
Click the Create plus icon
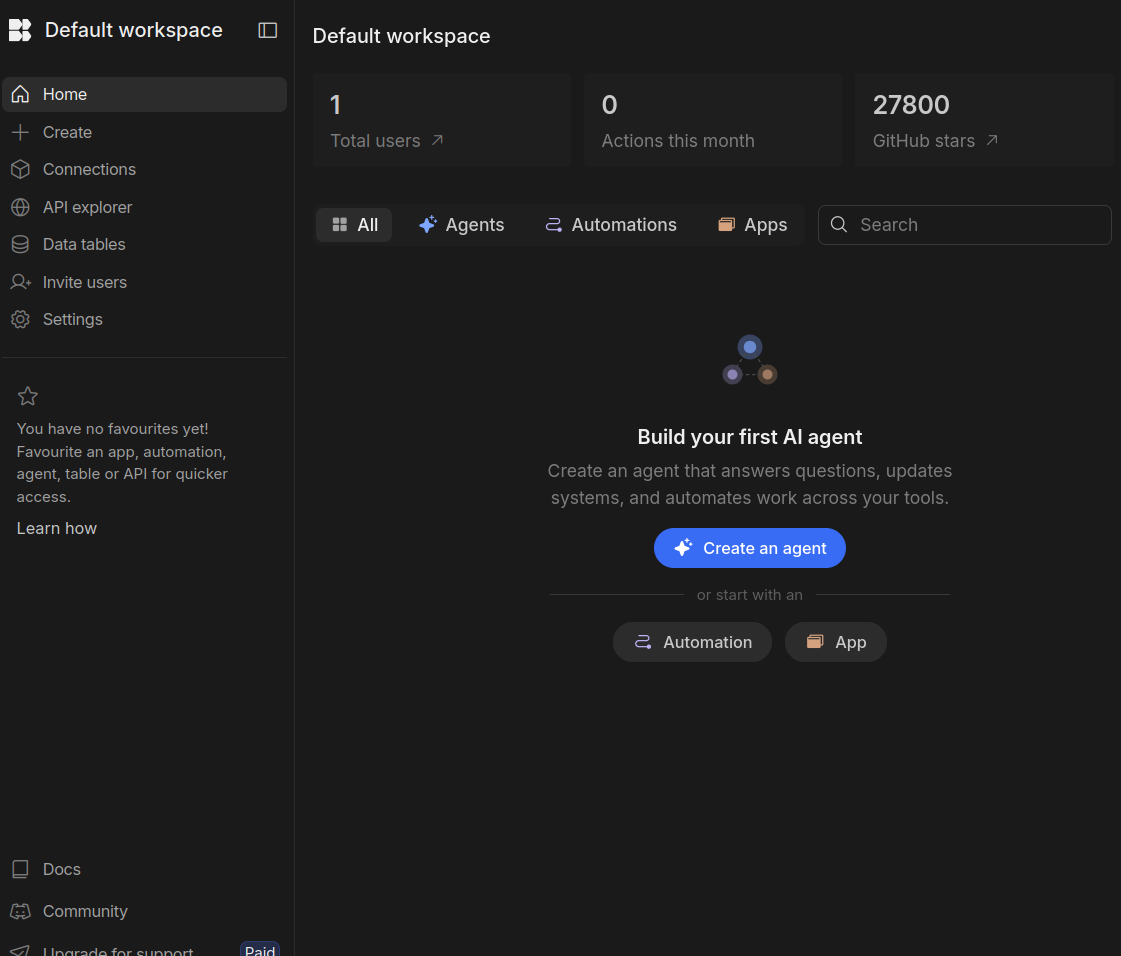[20, 132]
